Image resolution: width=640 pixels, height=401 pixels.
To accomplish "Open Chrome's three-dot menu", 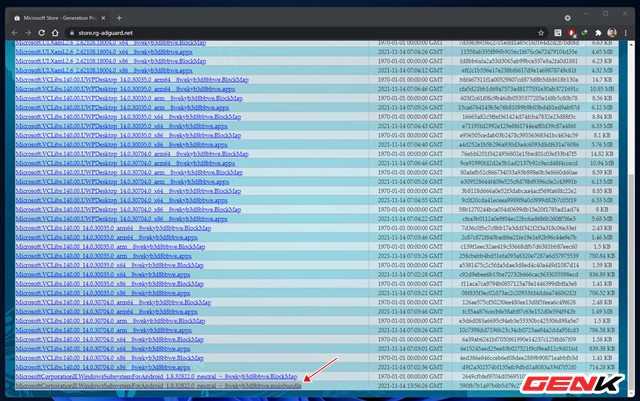I will click(x=625, y=33).
